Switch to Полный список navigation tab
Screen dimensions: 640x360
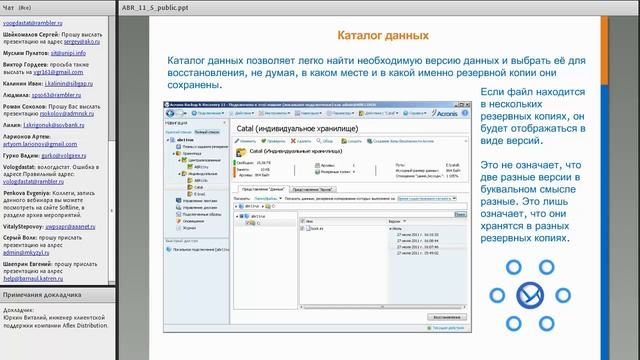[x=207, y=132]
